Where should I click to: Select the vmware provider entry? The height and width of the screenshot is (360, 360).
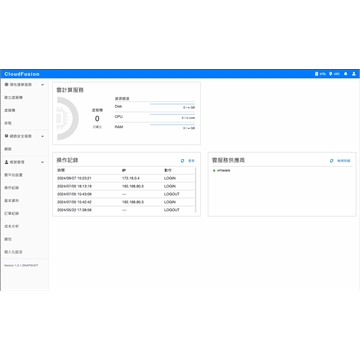[x=223, y=171]
